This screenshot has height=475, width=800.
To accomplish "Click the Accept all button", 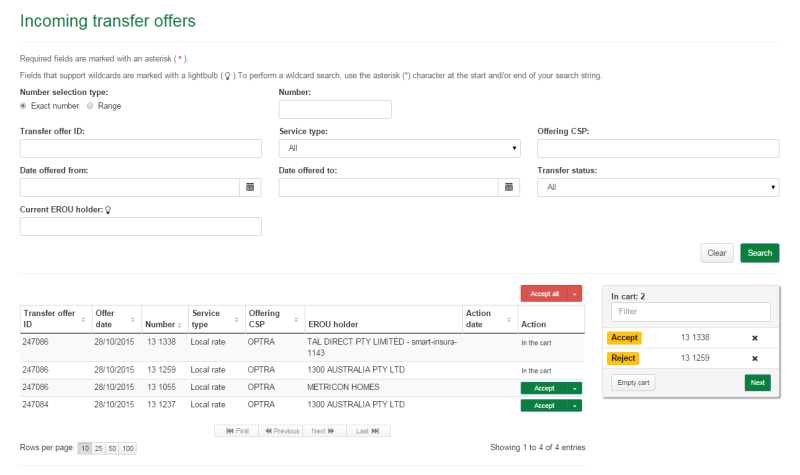I will tap(544, 294).
